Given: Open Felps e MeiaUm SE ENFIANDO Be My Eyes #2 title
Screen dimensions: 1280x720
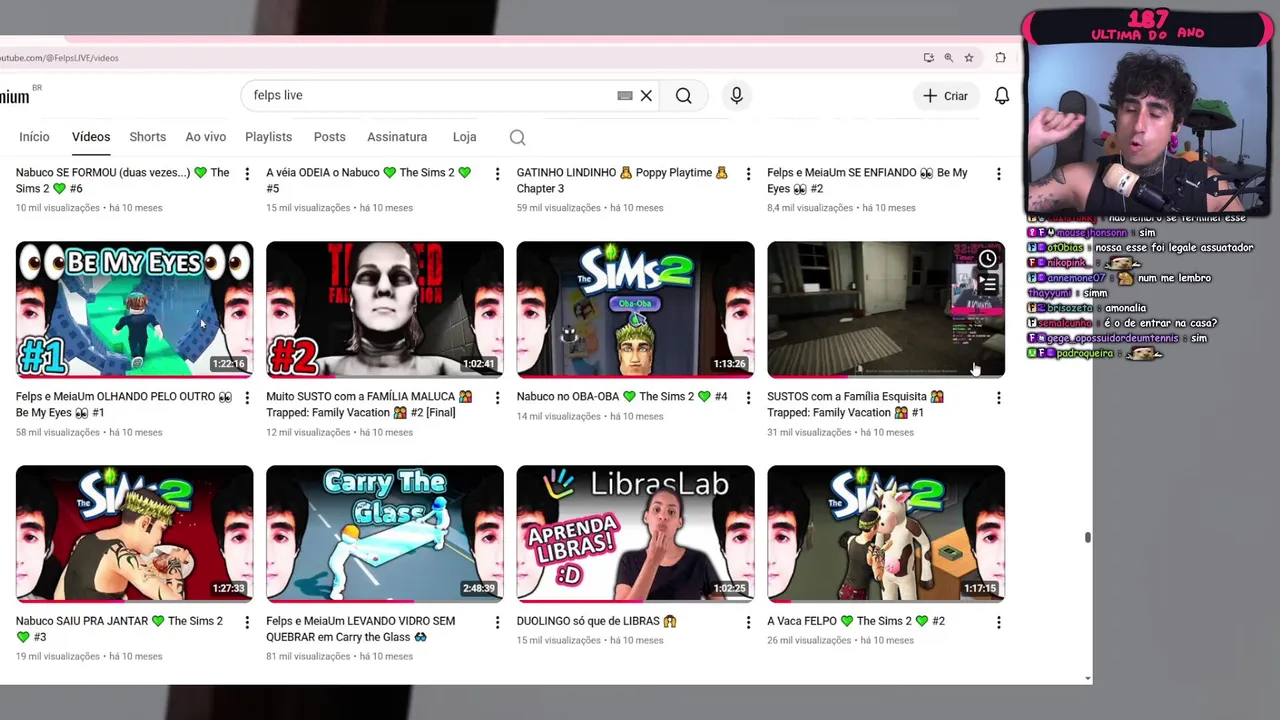Looking at the screenshot, I should tap(867, 180).
